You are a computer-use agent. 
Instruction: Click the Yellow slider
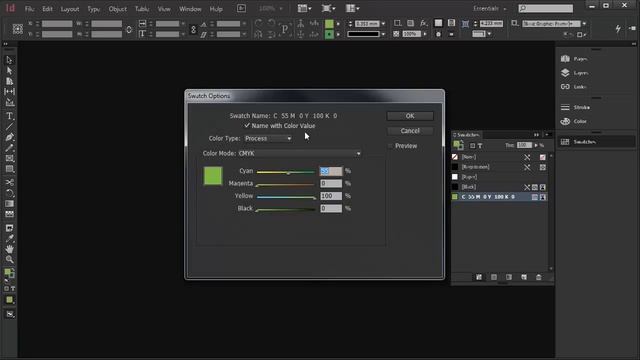[286, 197]
